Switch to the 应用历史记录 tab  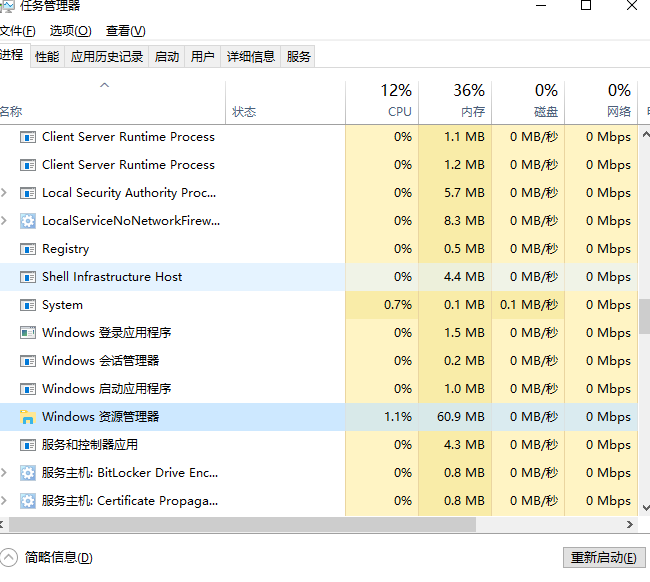point(107,56)
